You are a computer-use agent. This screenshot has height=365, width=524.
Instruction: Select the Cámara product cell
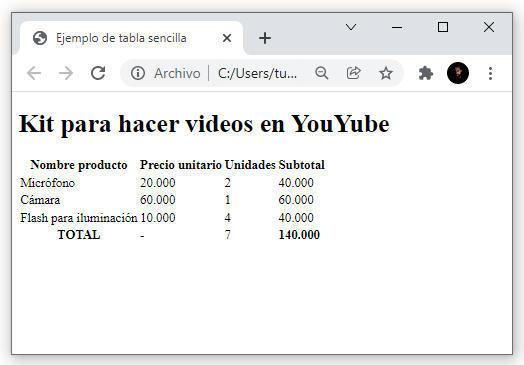click(40, 200)
